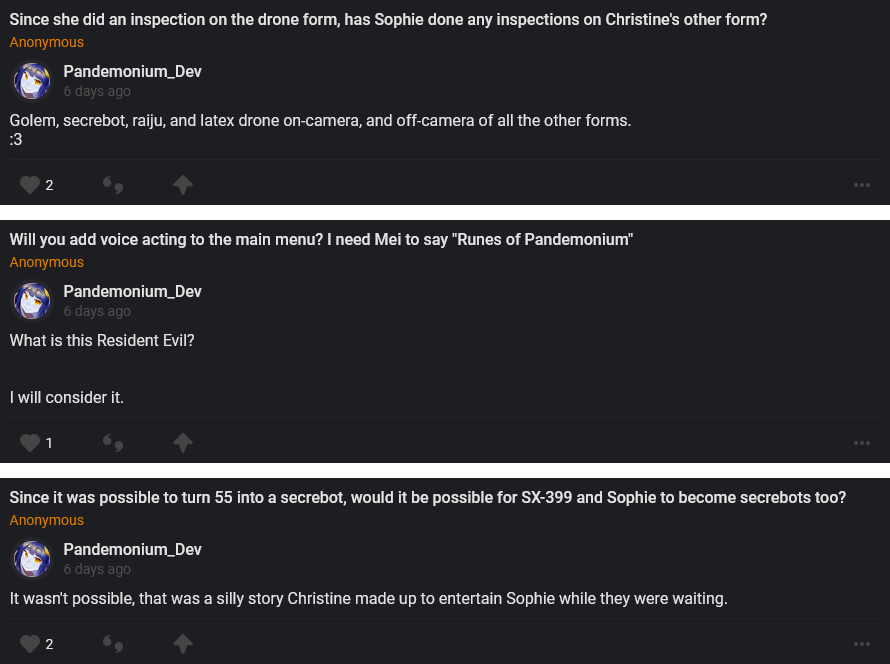Open the avatar on the secrebot answer

coord(32,559)
